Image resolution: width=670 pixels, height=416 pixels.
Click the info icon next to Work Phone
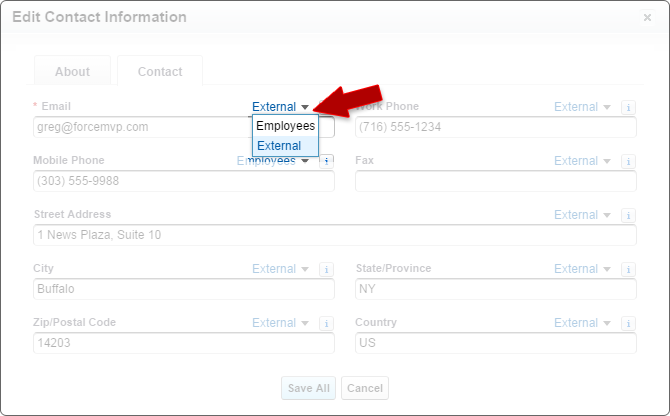(x=628, y=107)
